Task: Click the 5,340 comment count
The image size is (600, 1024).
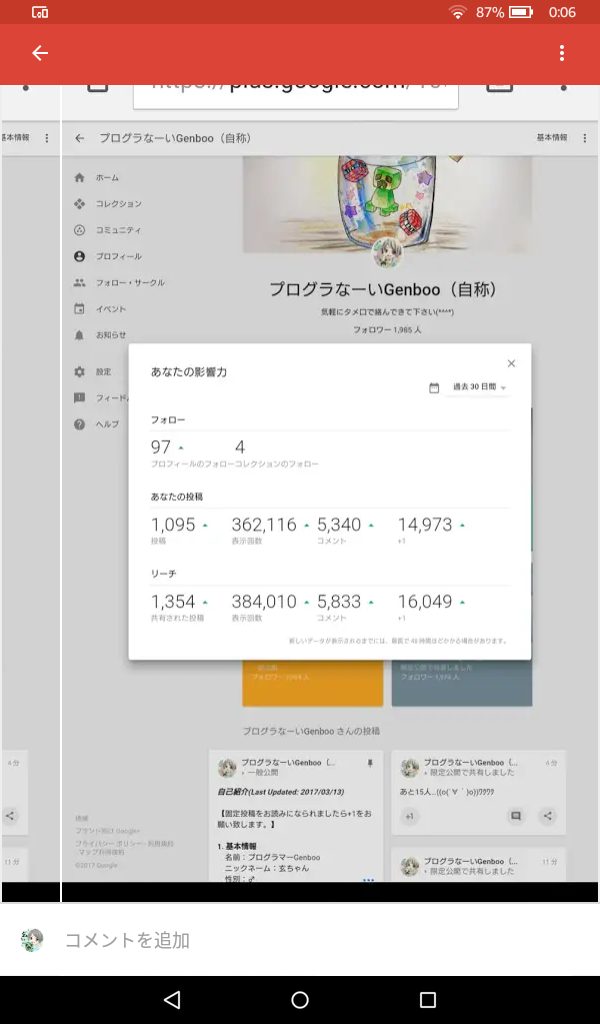Action: [x=339, y=525]
